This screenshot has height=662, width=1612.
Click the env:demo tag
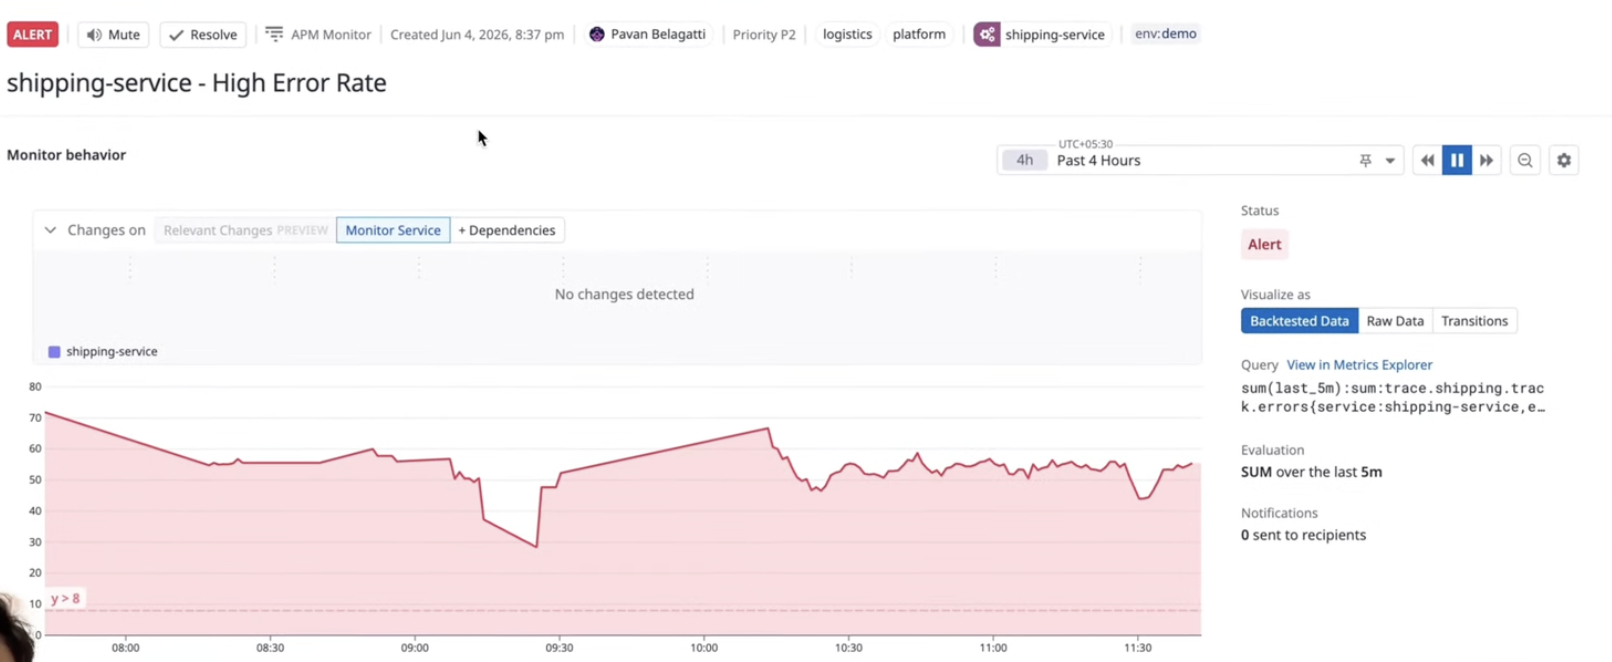(x=1165, y=34)
